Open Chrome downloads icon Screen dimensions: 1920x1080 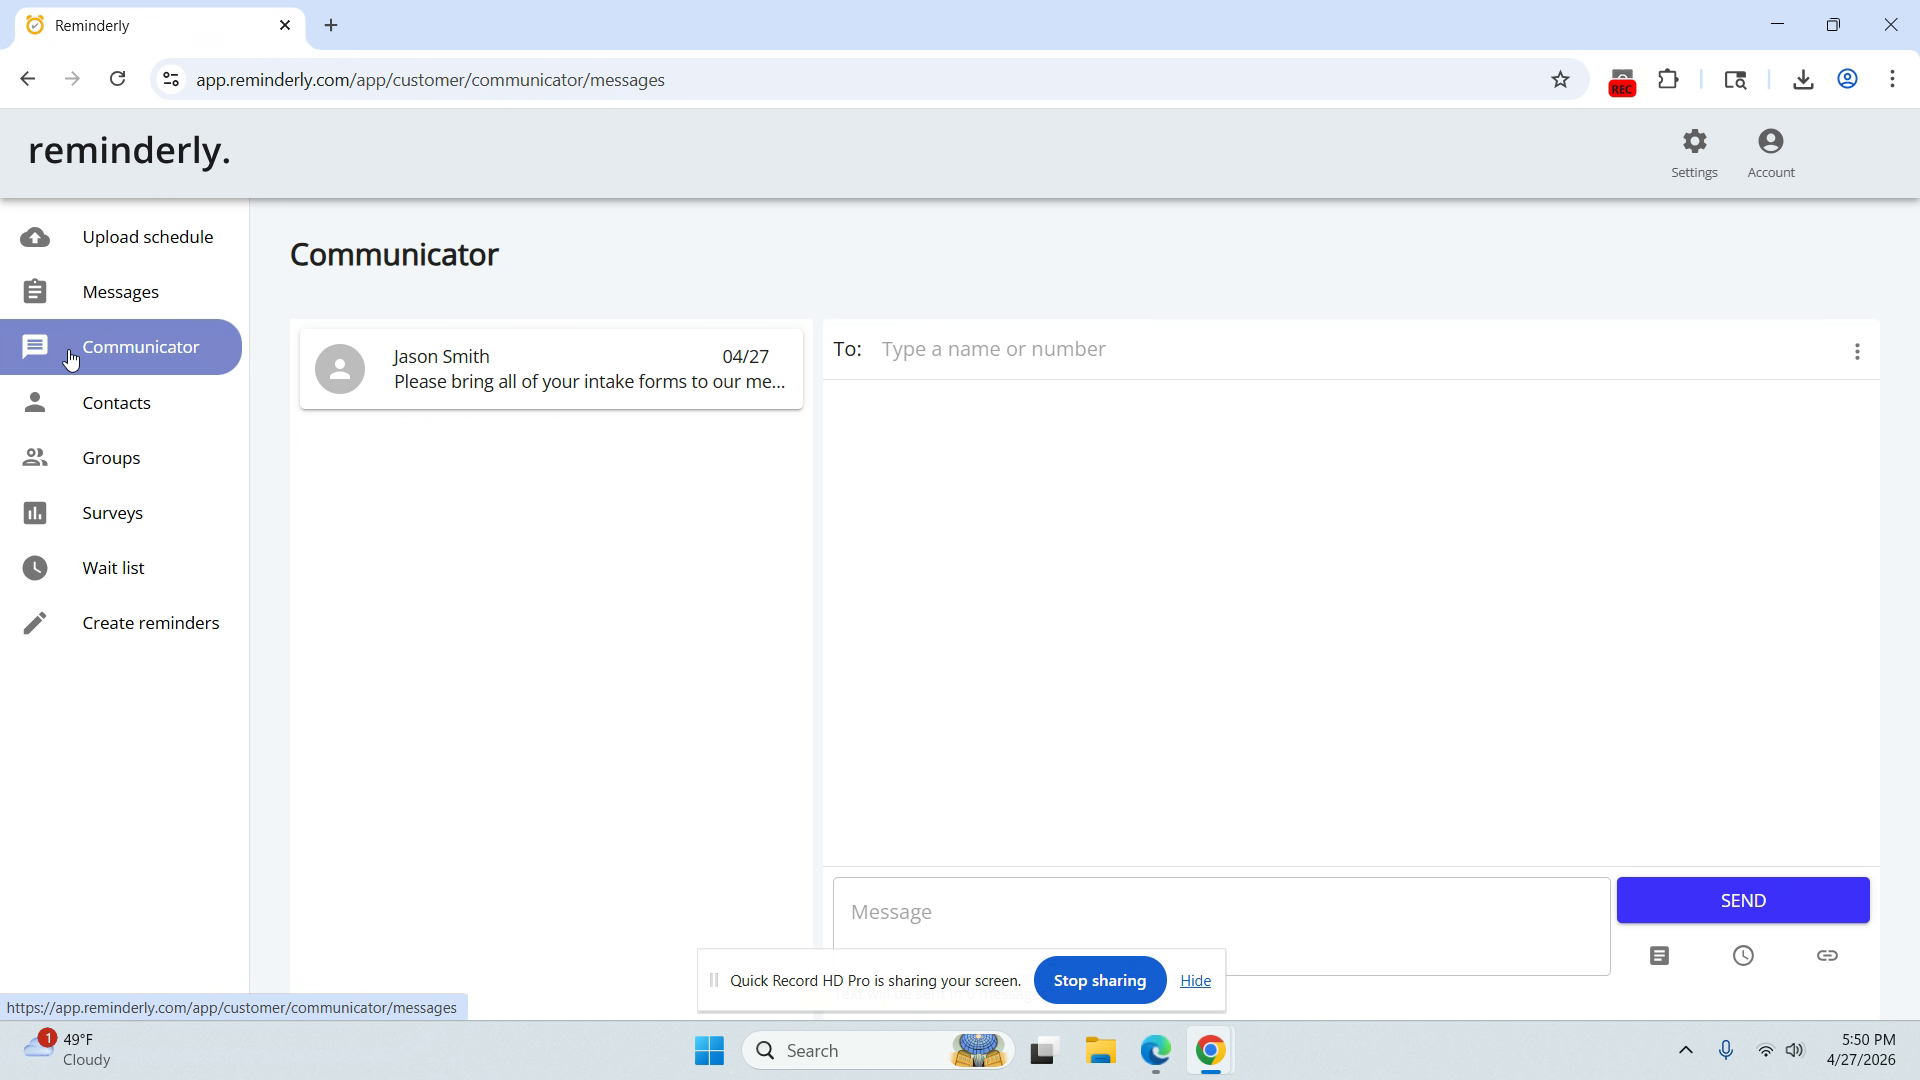tap(1803, 80)
